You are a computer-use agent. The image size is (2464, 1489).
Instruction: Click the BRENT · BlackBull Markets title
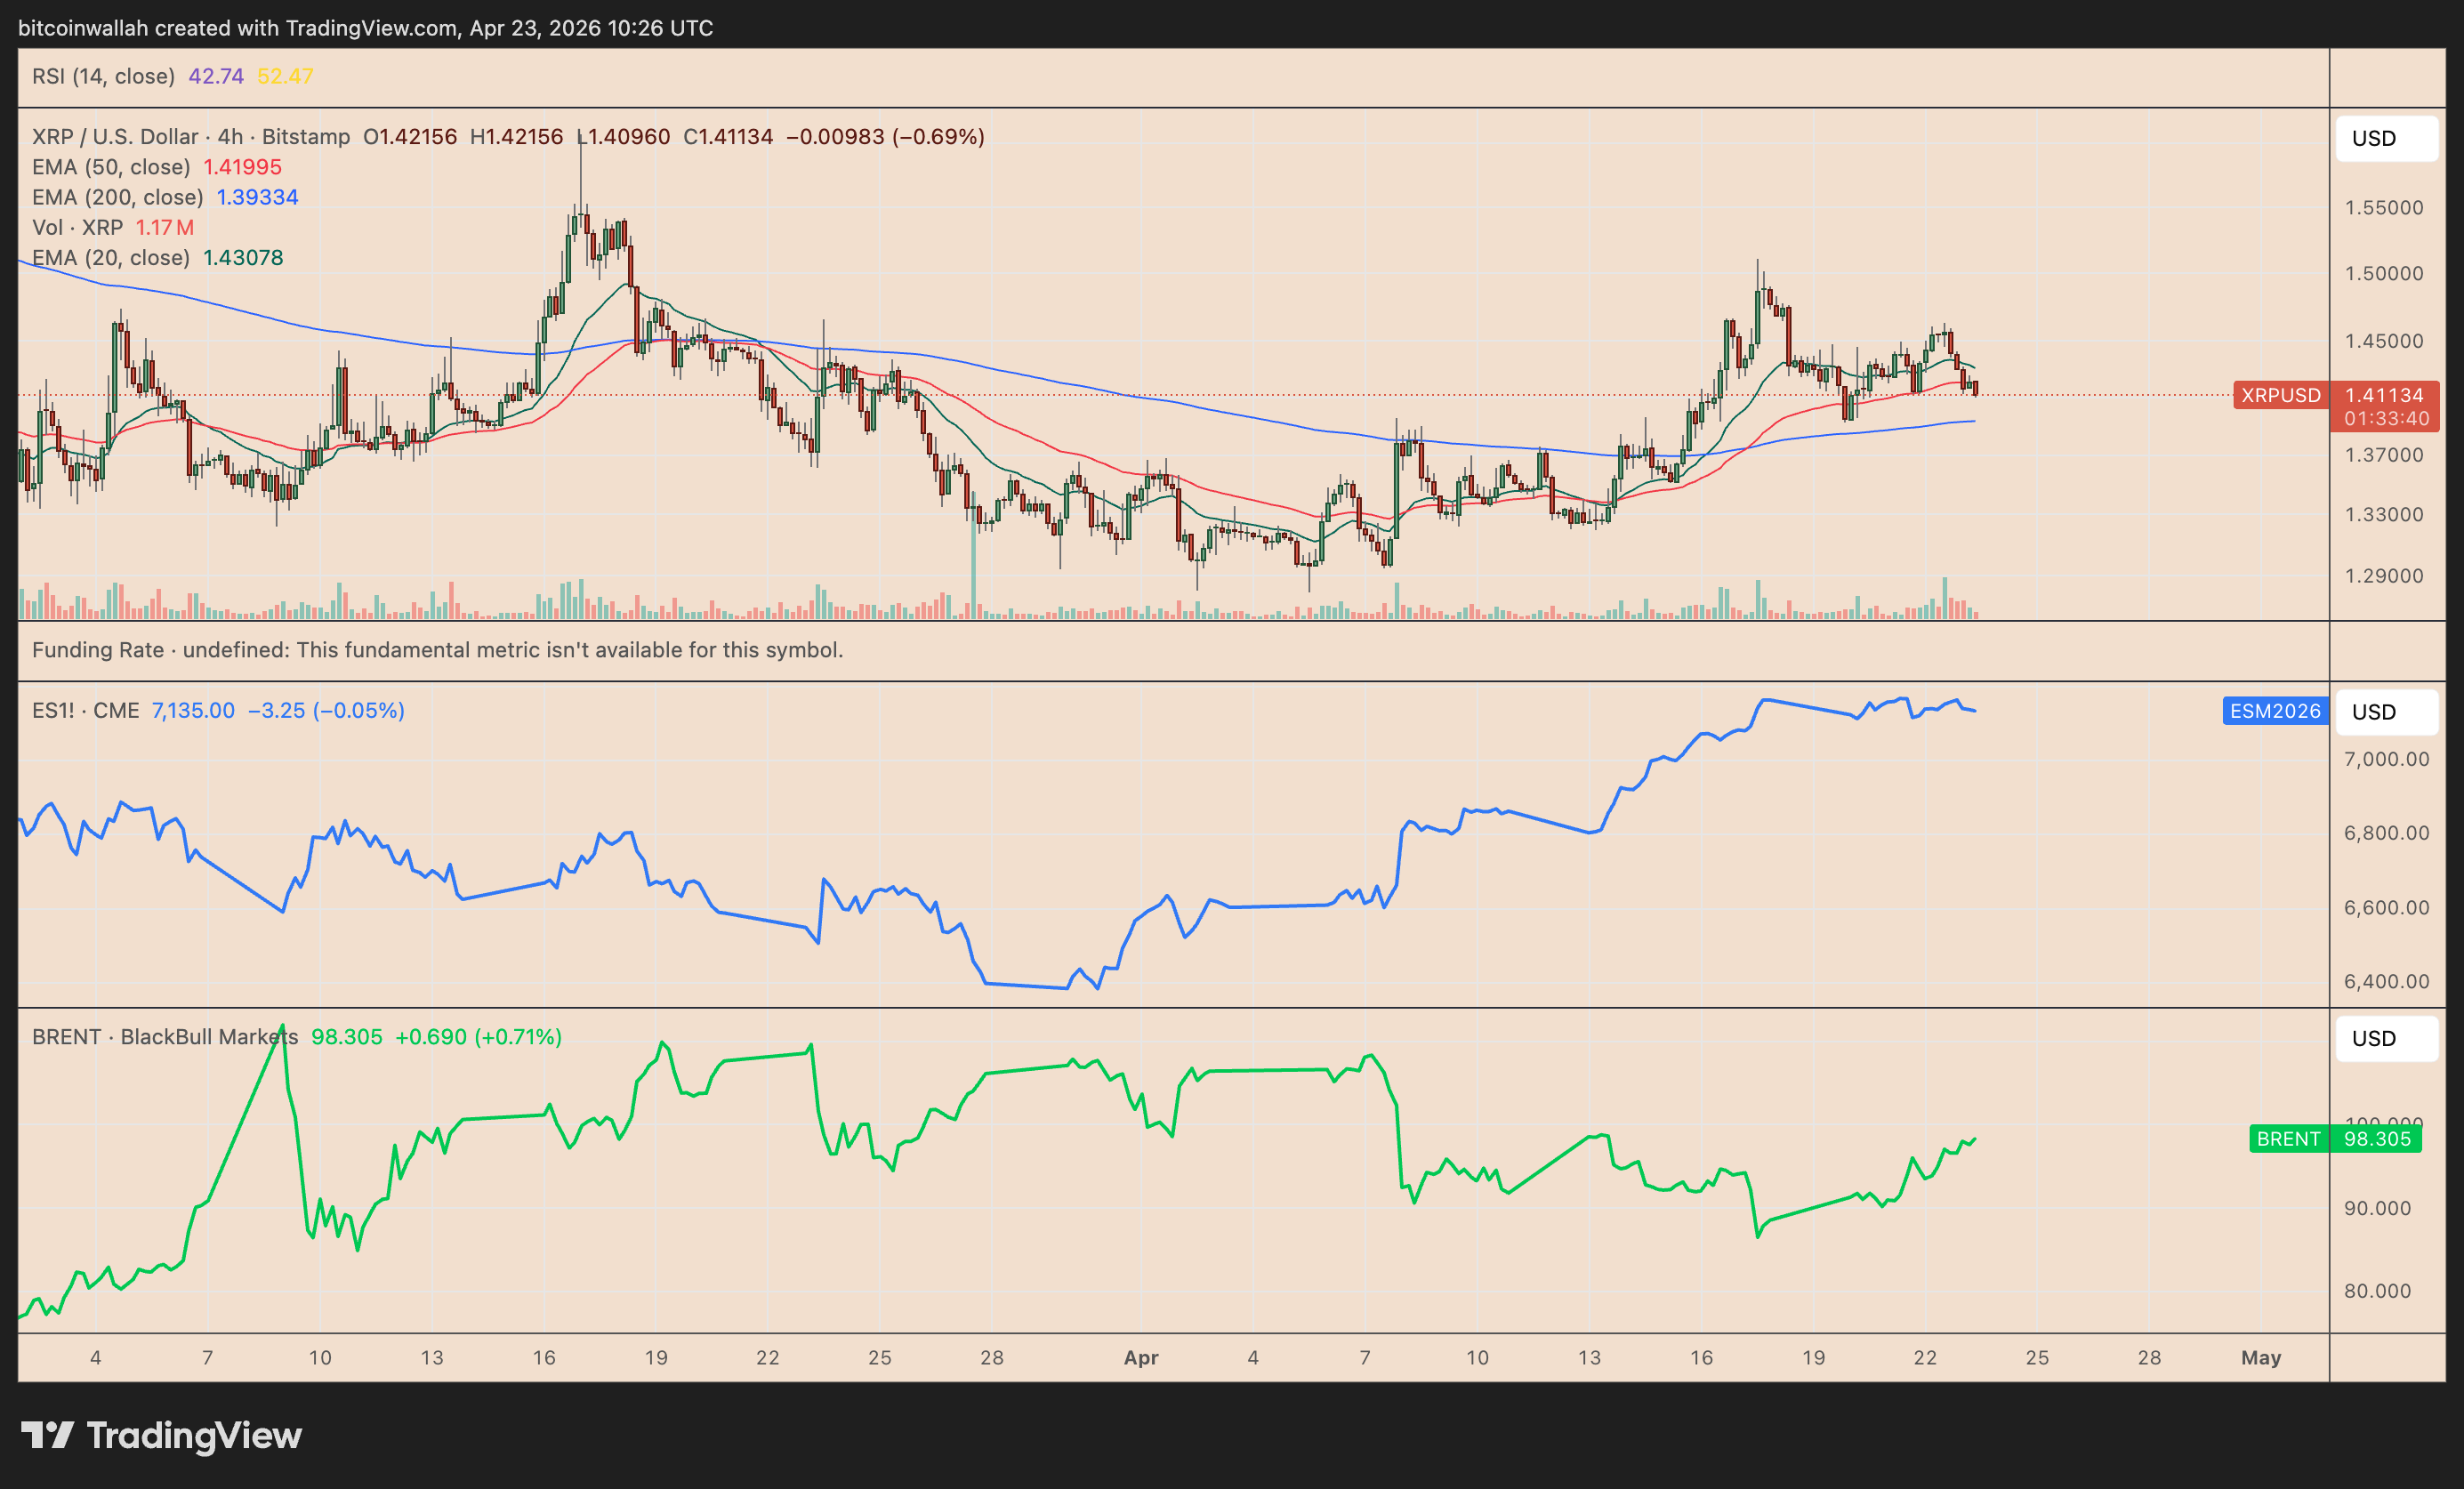164,1036
